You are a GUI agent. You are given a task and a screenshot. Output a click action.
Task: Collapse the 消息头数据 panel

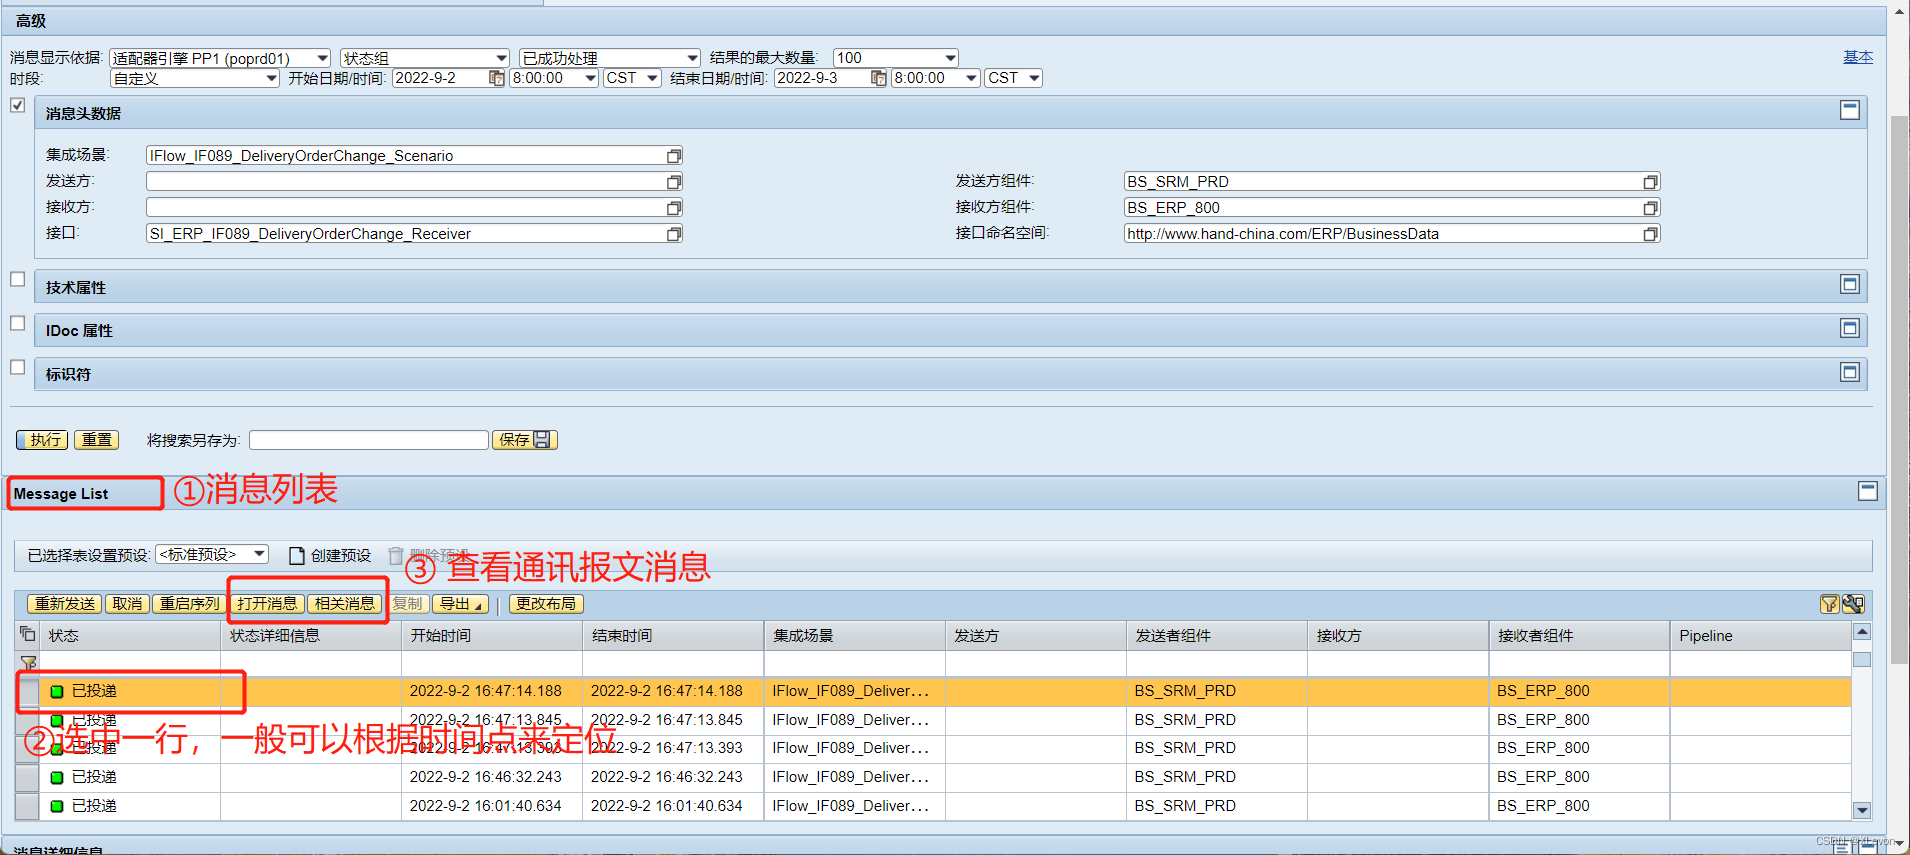coord(1850,110)
